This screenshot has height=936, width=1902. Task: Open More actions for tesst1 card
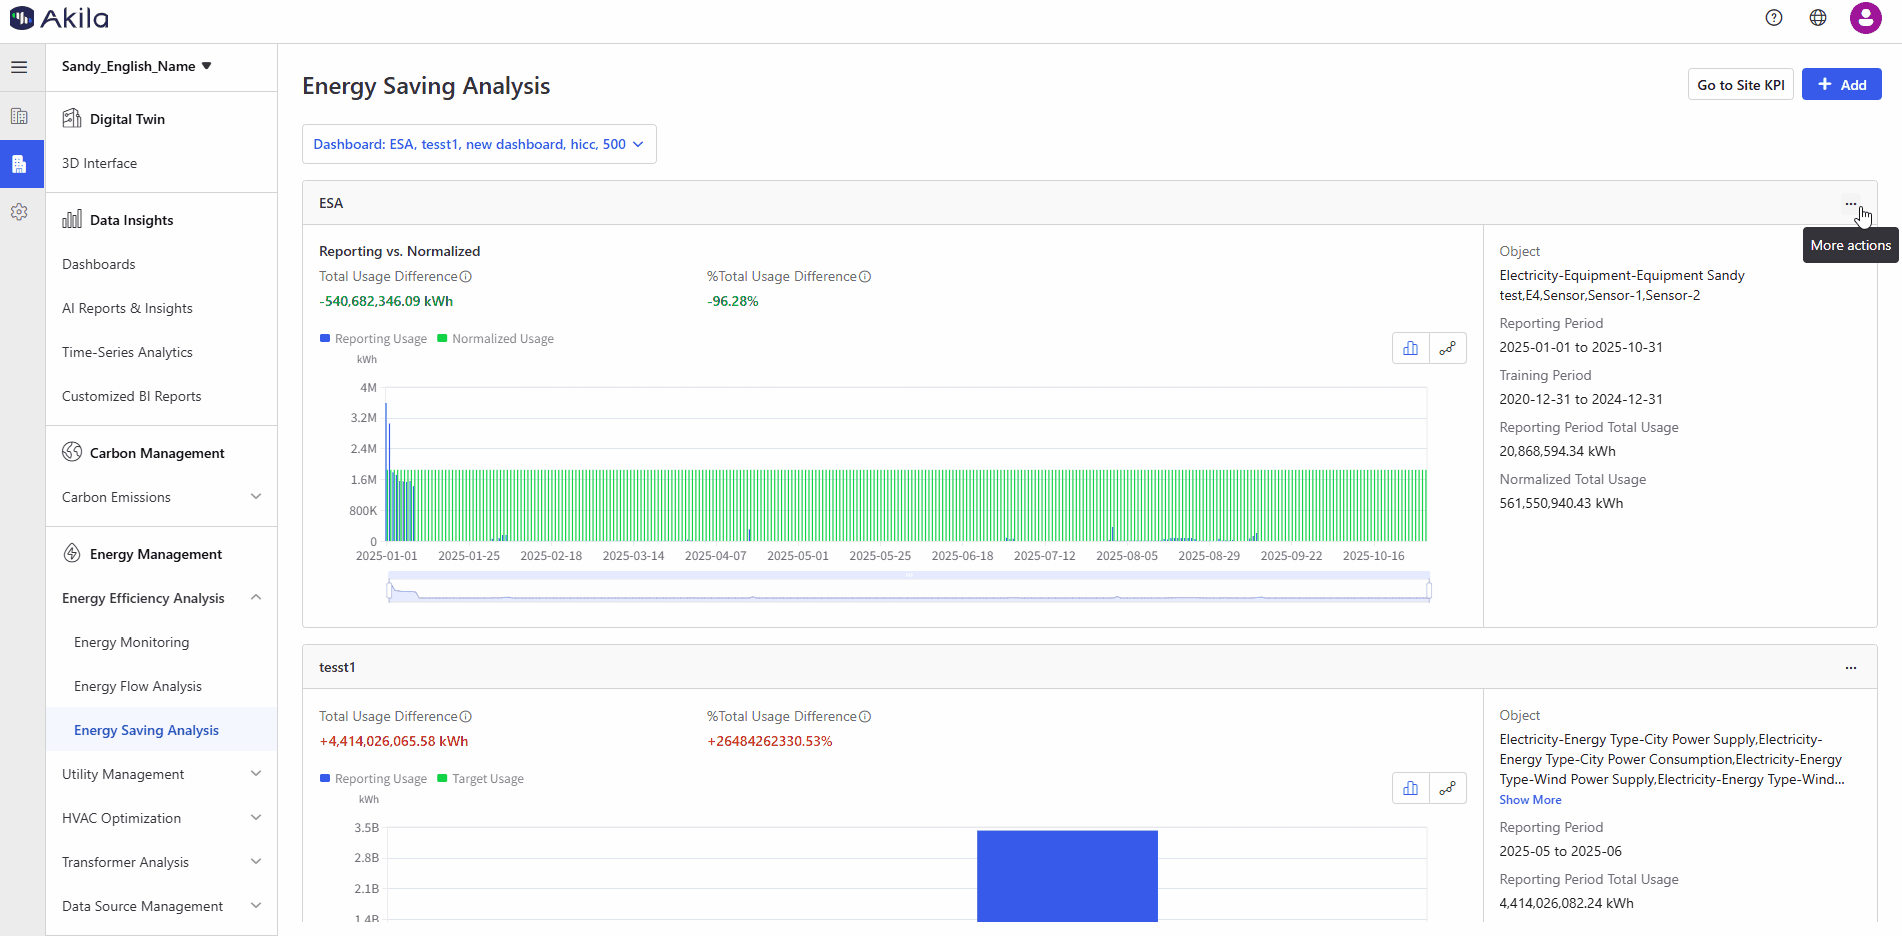[1850, 668]
